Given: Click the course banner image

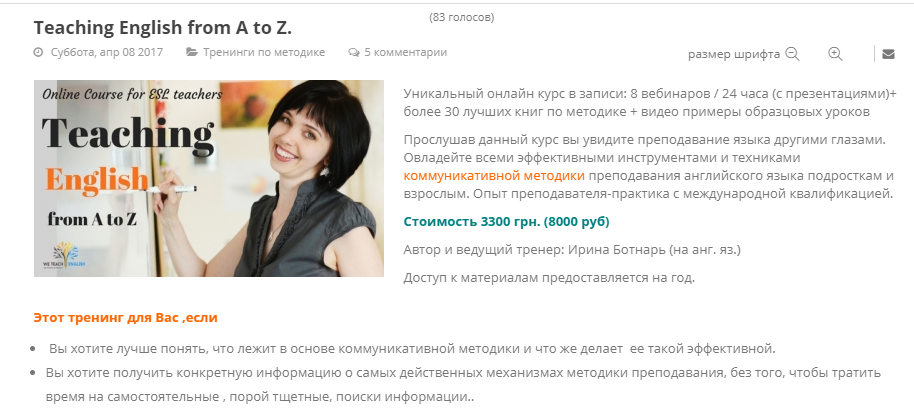Looking at the screenshot, I should click(209, 178).
